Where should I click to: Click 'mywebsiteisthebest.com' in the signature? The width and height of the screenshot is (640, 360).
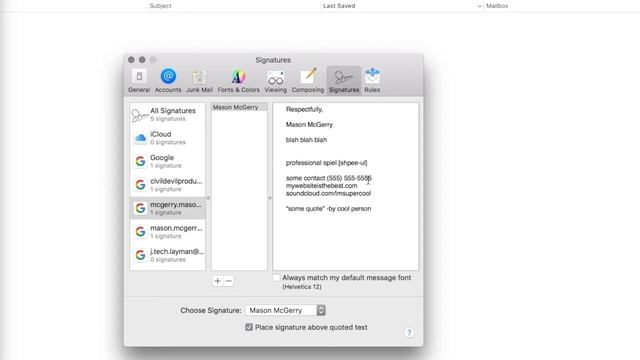click(x=321, y=186)
